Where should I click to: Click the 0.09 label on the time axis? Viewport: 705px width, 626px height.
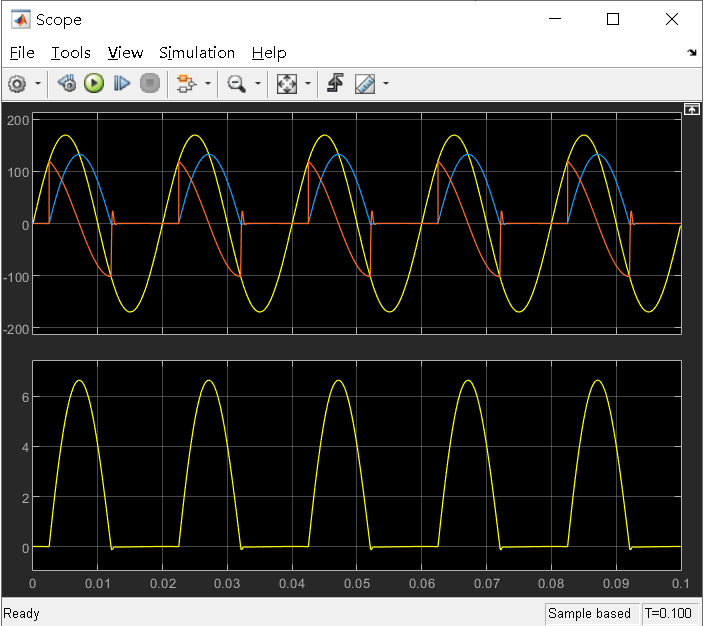point(616,584)
